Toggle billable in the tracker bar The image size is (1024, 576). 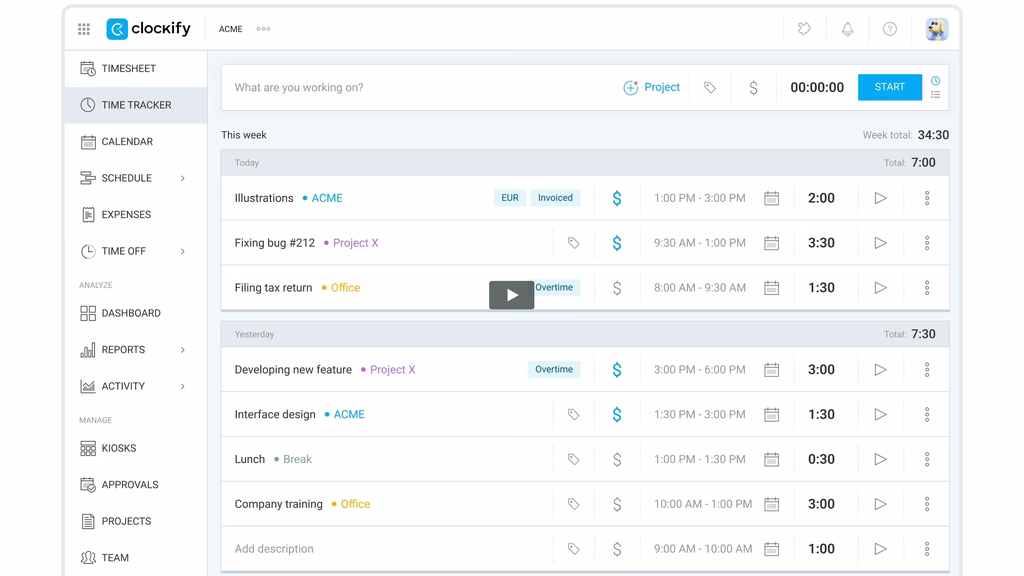[x=753, y=88]
